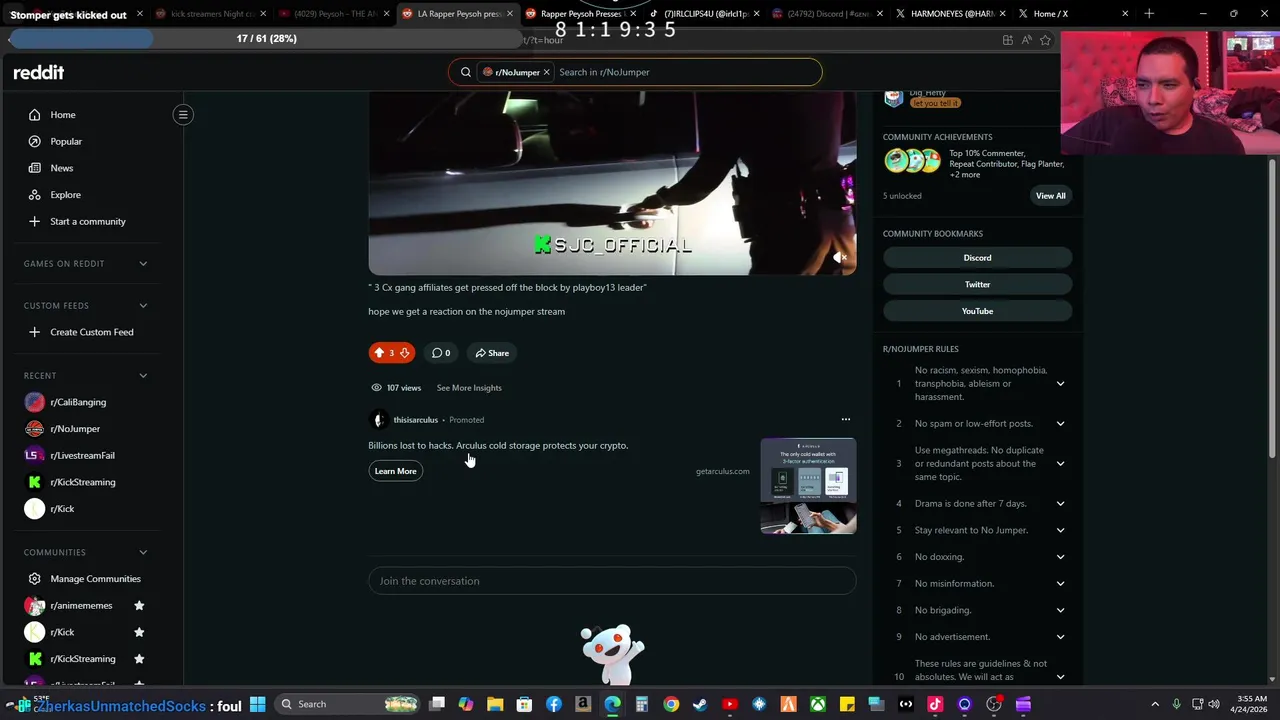Expand No spam or low-effort posts rule
The height and width of the screenshot is (720, 1280).
1060,424
